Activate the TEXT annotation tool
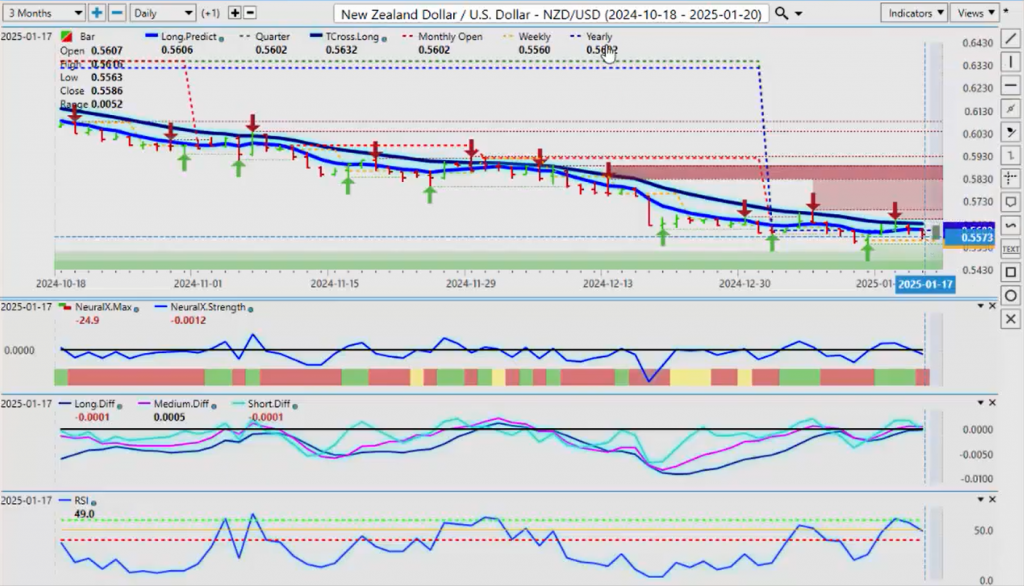 coord(1010,248)
